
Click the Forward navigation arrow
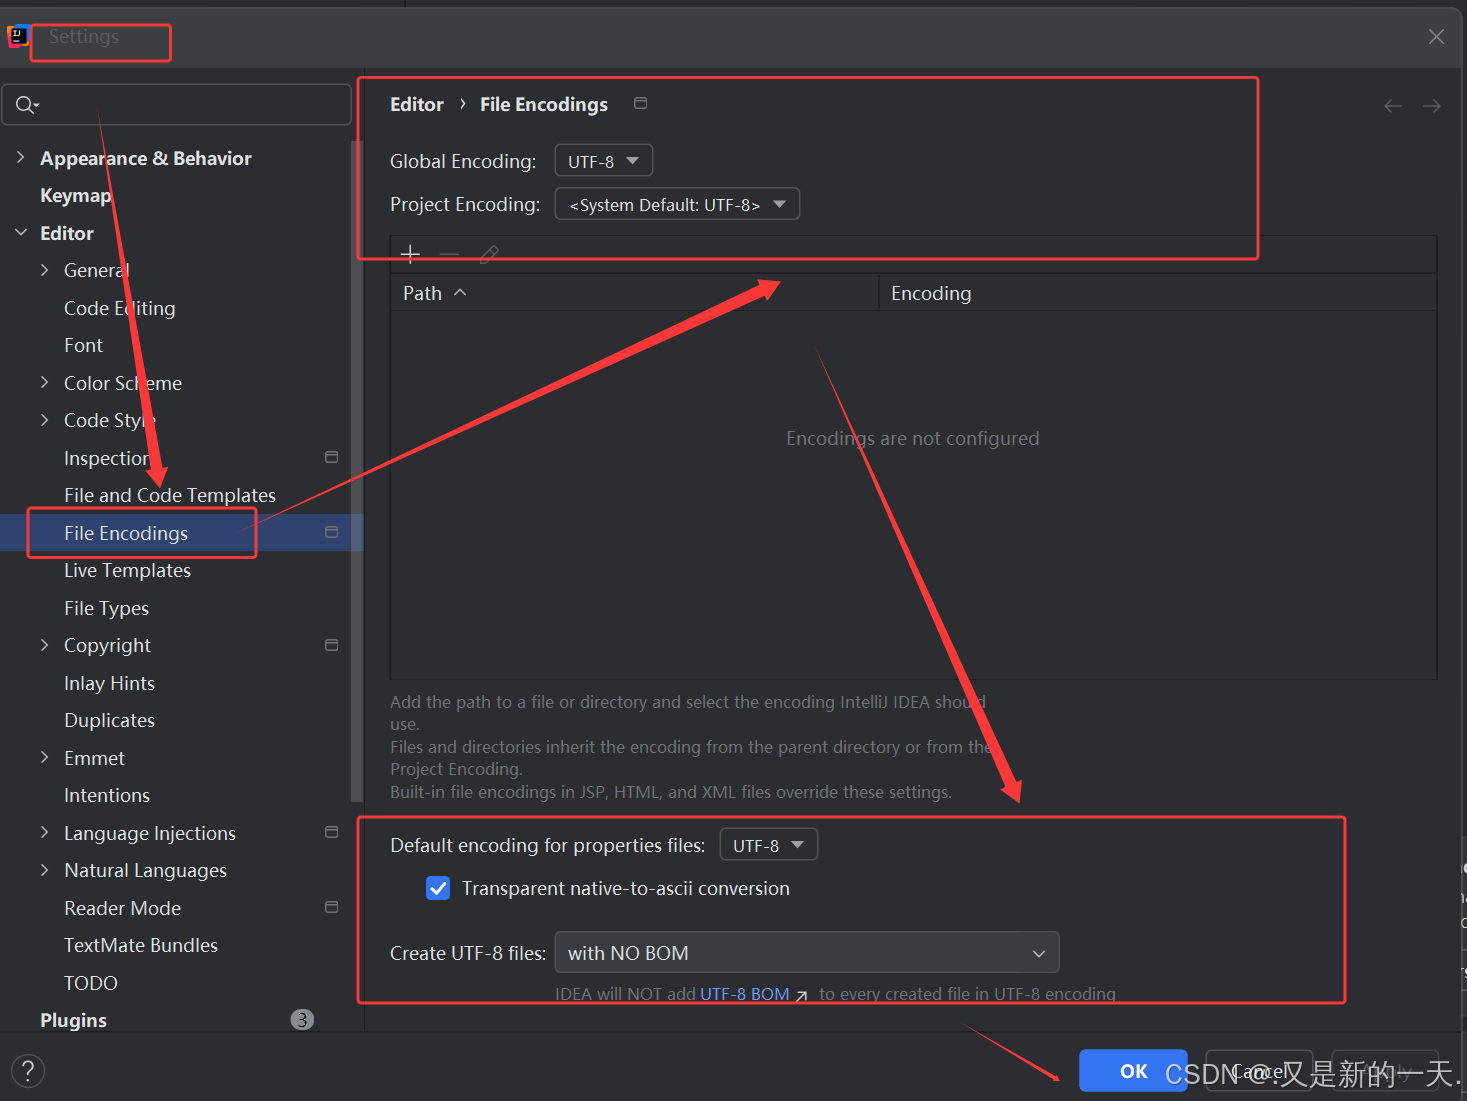pyautogui.click(x=1432, y=106)
